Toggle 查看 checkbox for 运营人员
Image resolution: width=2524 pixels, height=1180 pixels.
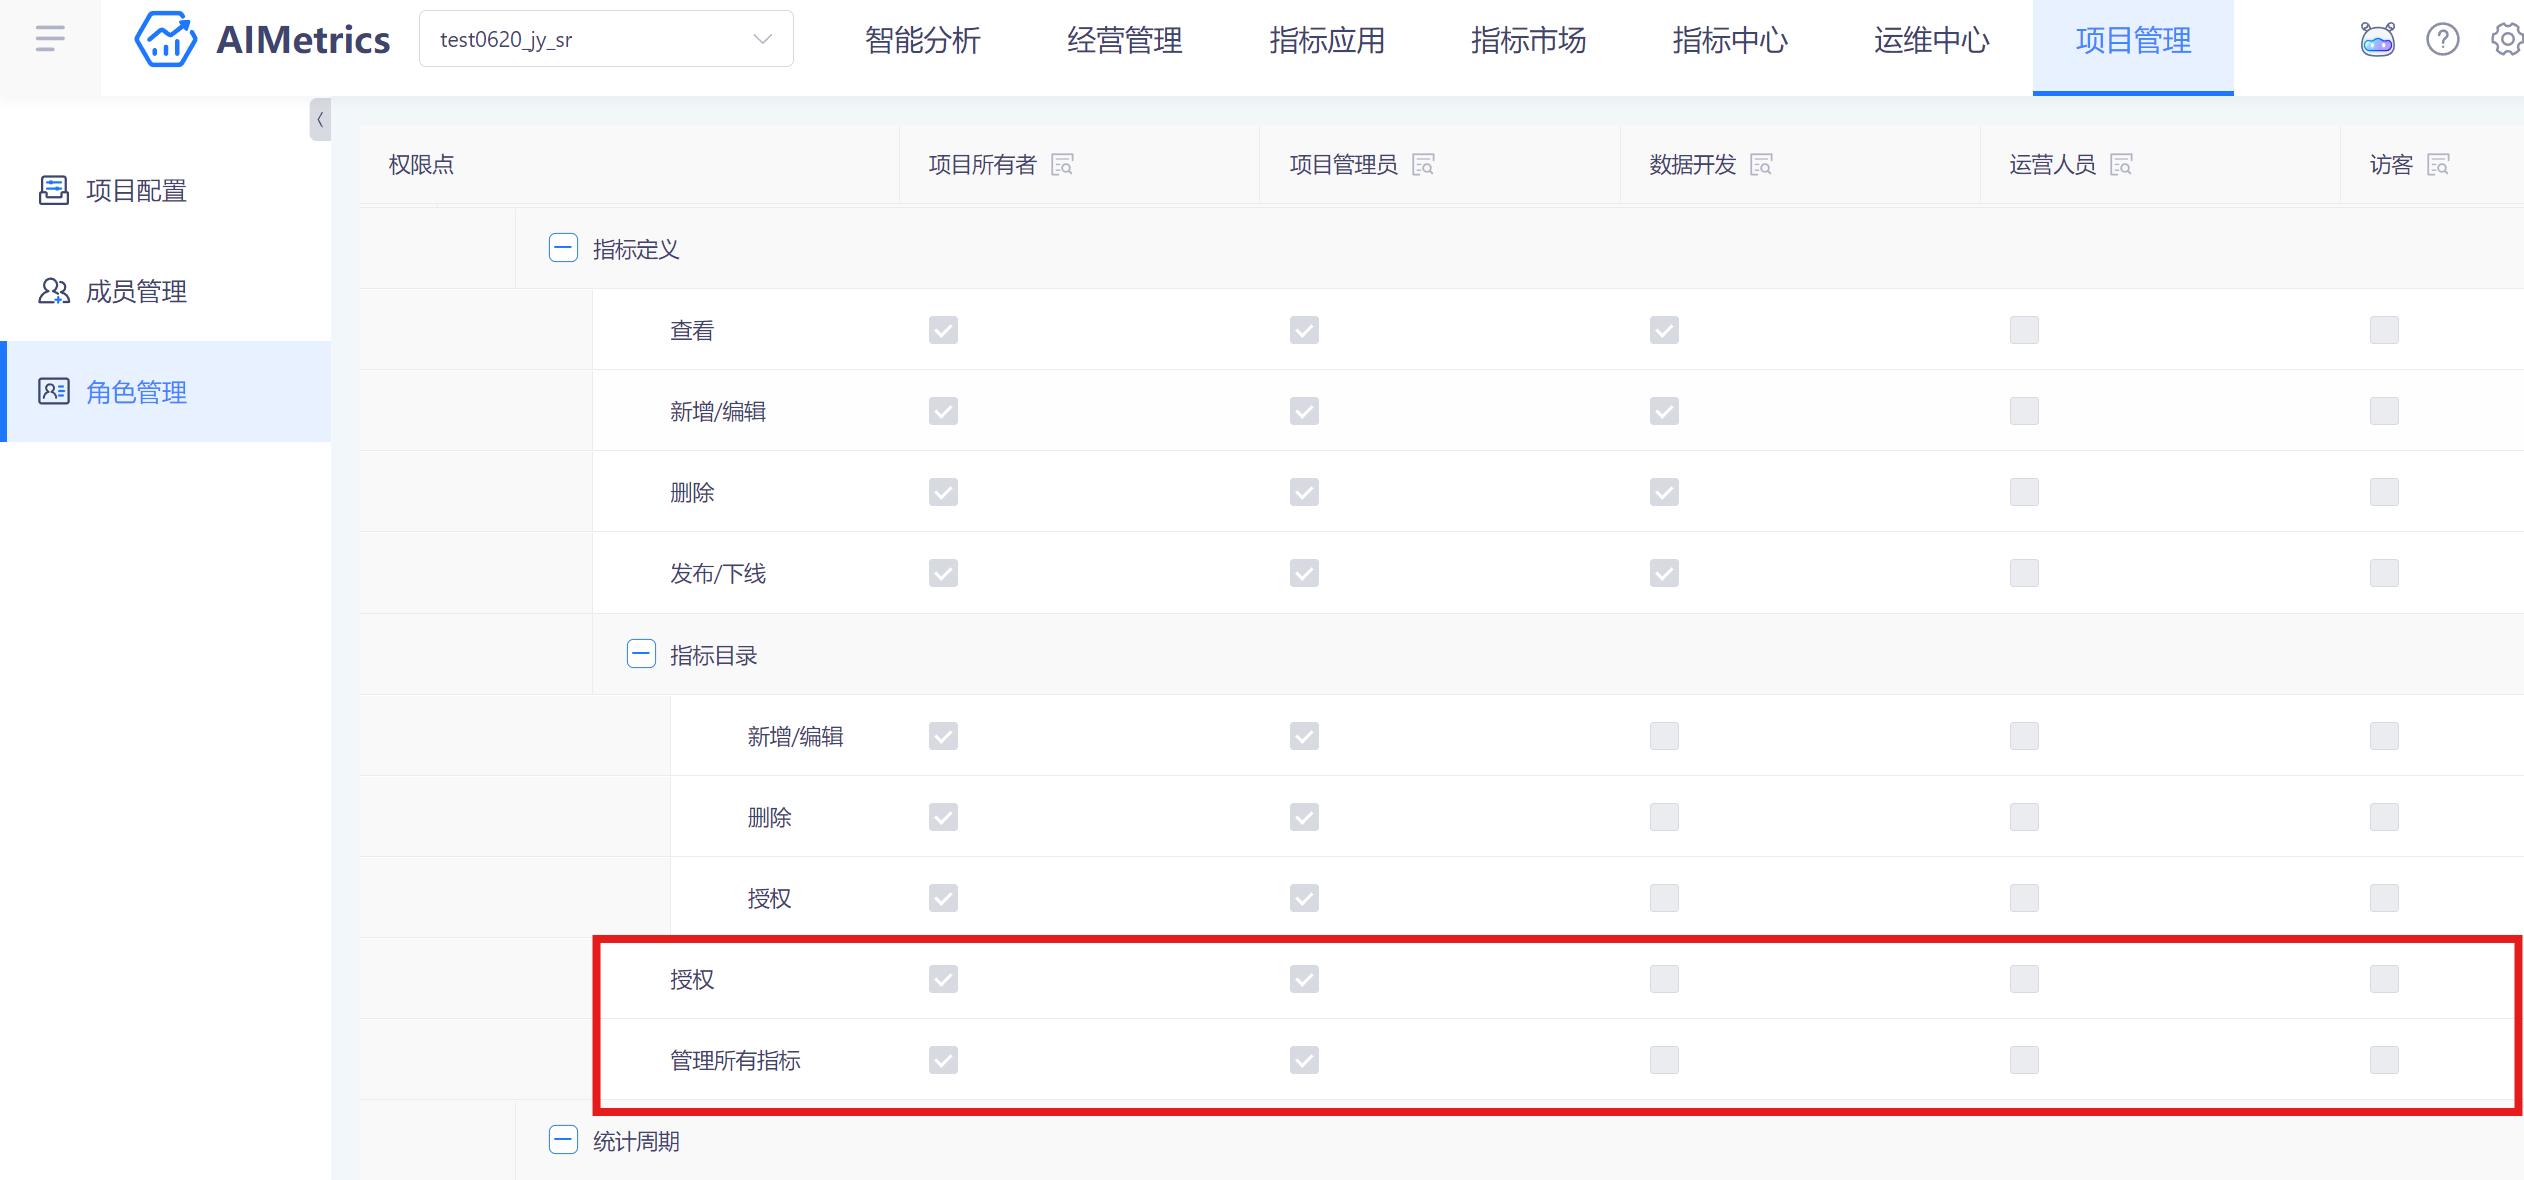[x=2024, y=330]
